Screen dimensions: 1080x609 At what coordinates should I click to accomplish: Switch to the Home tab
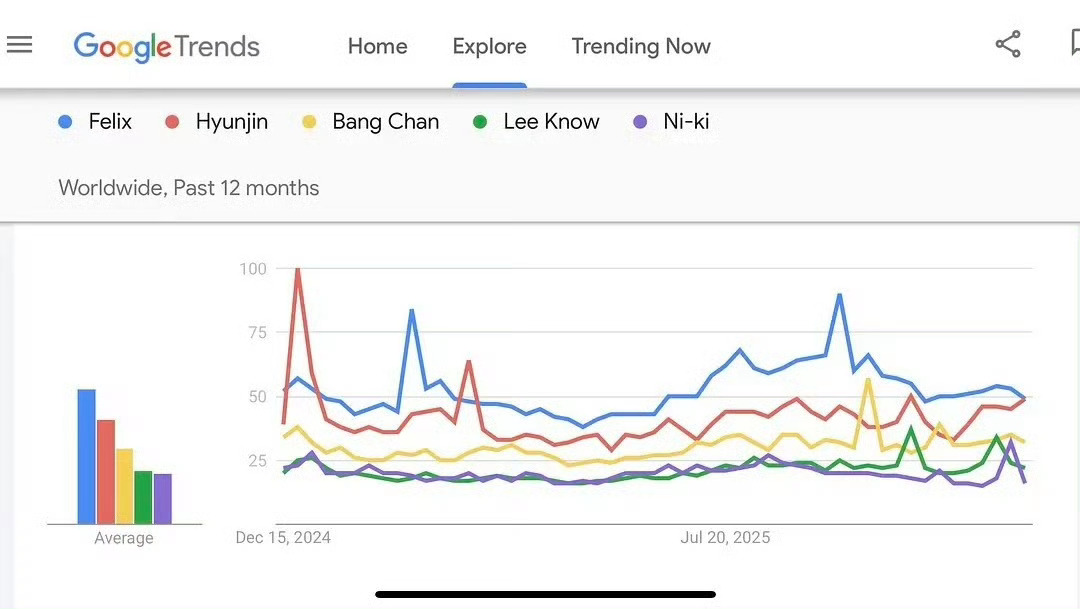pos(377,46)
